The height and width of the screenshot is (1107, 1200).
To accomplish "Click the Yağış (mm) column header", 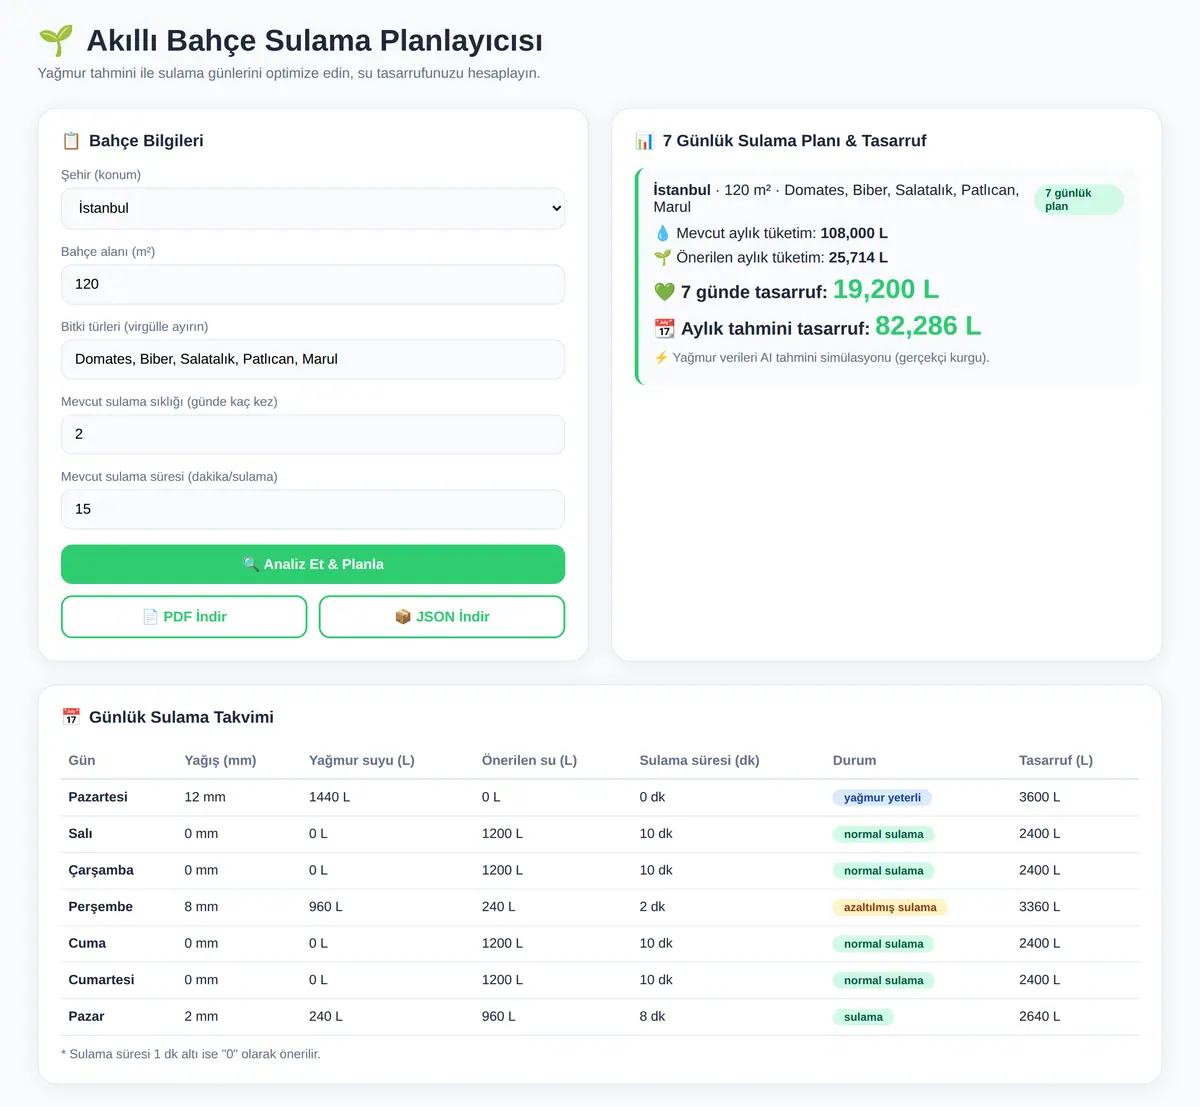I will (220, 760).
